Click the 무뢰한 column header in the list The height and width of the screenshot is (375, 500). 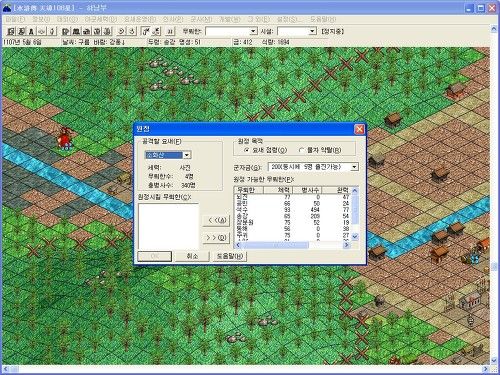click(249, 190)
